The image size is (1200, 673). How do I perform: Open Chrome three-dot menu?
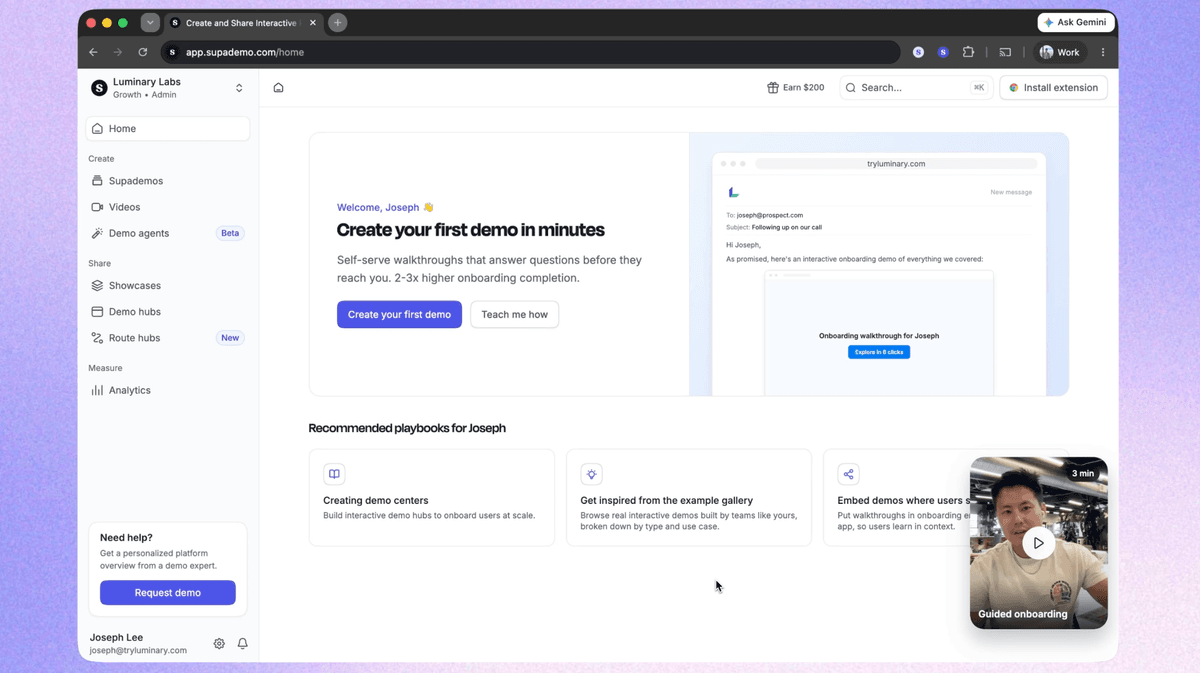pos(1103,52)
